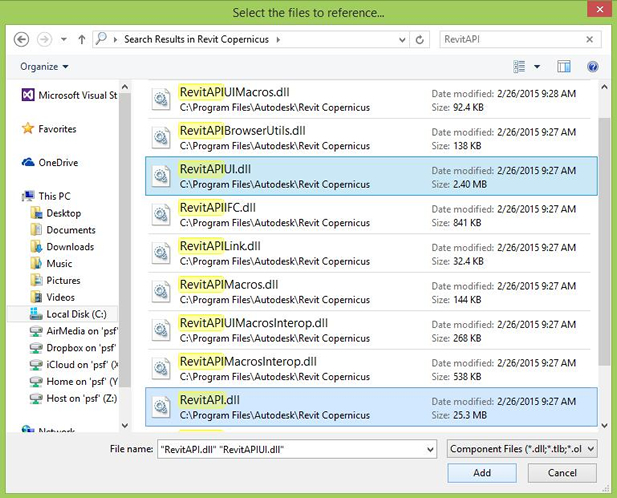617x498 pixels.
Task: Open the Music folder
Action: (x=51, y=264)
